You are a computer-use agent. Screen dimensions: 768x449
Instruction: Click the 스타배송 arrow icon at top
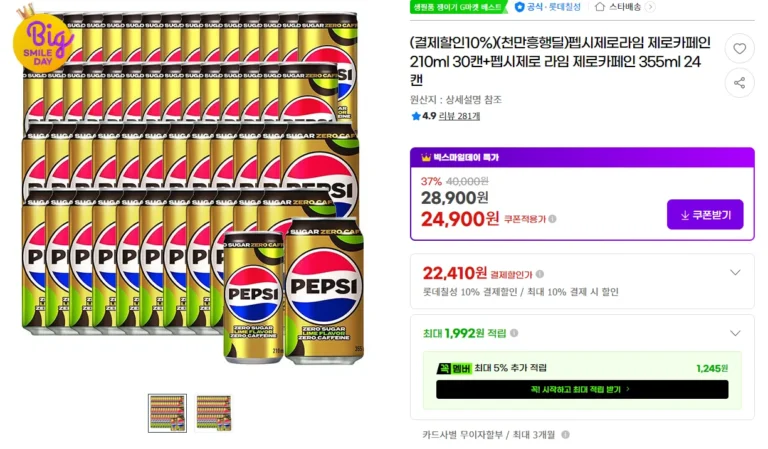pyautogui.click(x=650, y=7)
